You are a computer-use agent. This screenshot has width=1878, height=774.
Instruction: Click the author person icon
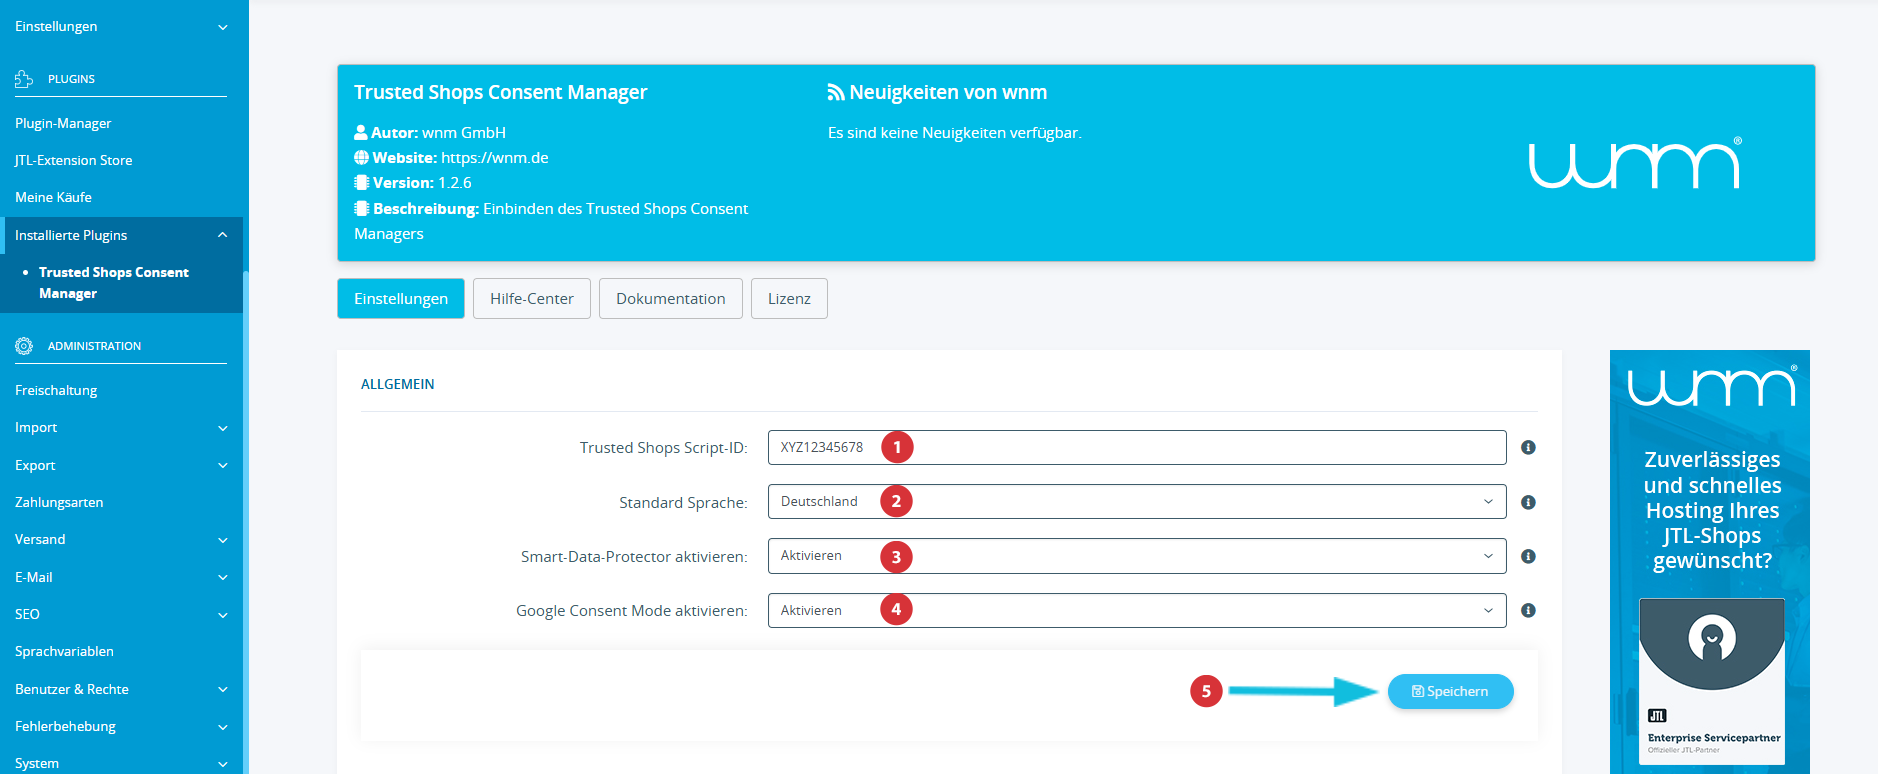pos(361,132)
